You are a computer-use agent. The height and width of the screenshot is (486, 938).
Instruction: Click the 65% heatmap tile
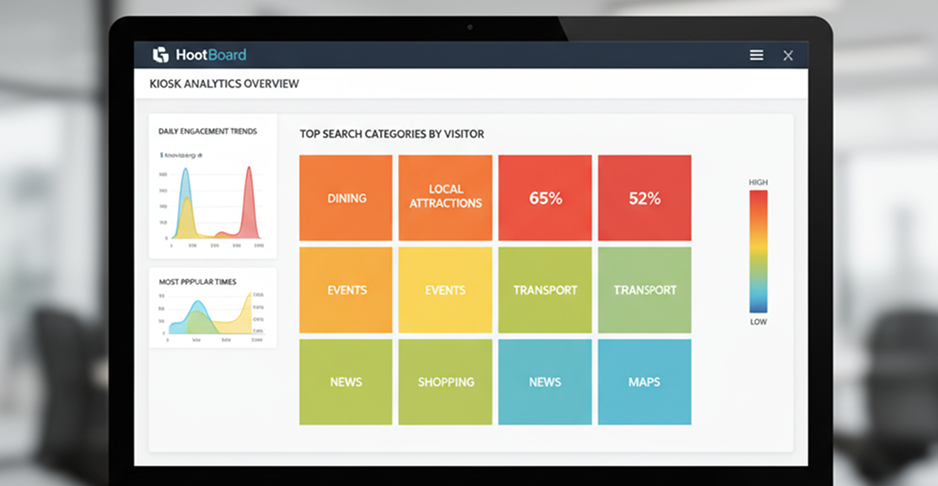pos(545,198)
